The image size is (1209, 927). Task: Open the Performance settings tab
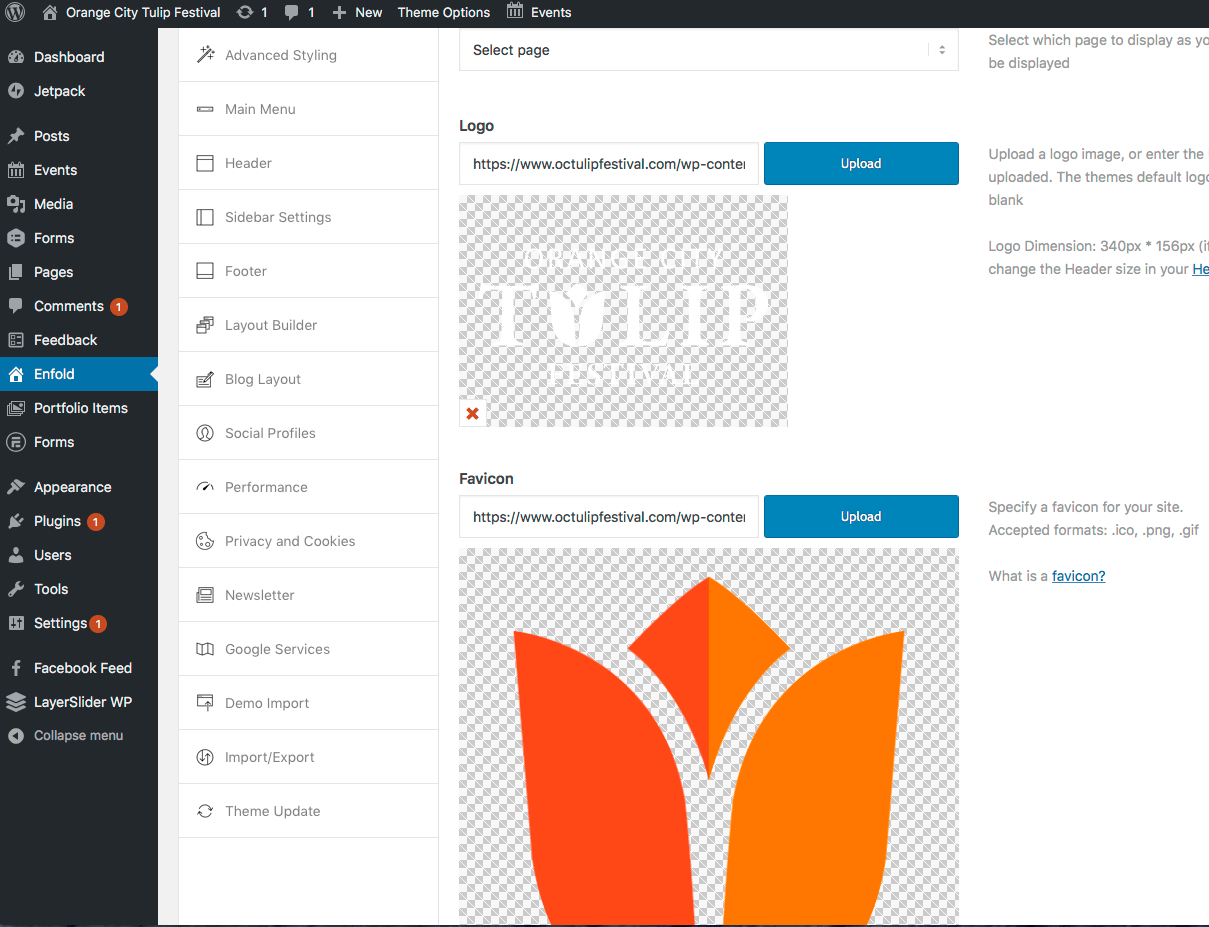tap(266, 487)
